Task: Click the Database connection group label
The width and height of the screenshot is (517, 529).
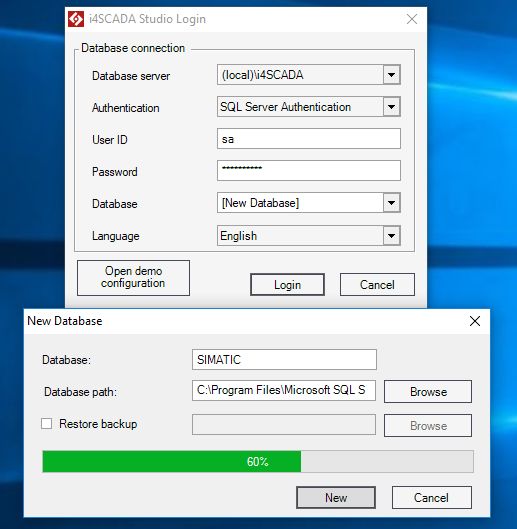Action: pos(133,48)
